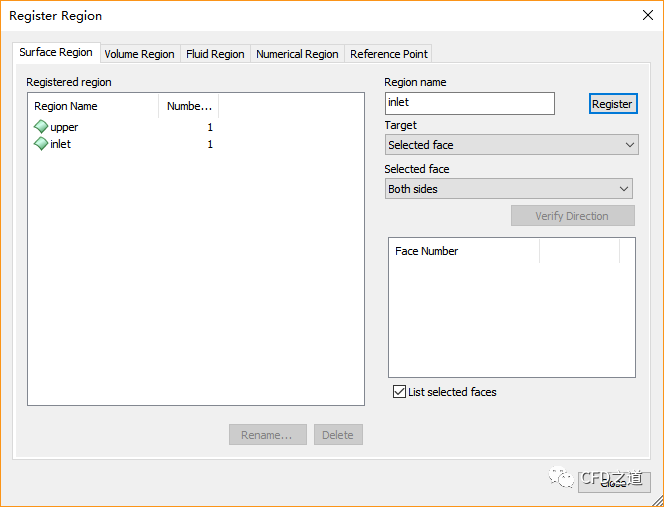Open the Selected face dropdown showing Both sides

509,189
